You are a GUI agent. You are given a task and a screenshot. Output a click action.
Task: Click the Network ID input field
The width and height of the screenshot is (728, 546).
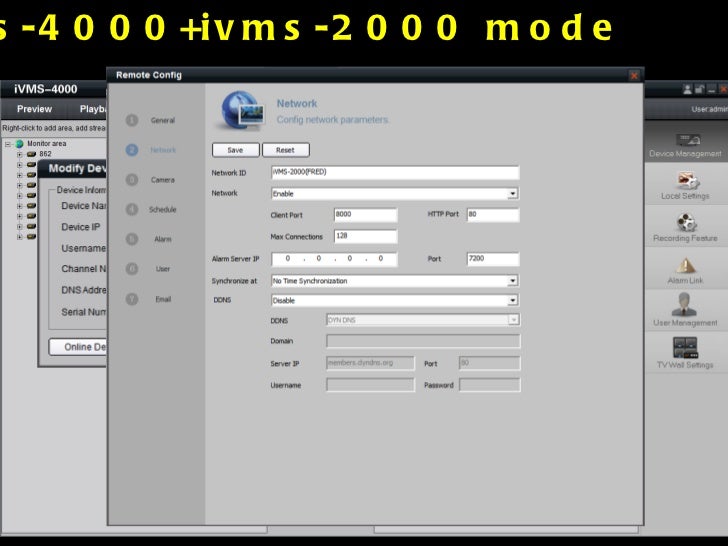tap(395, 172)
